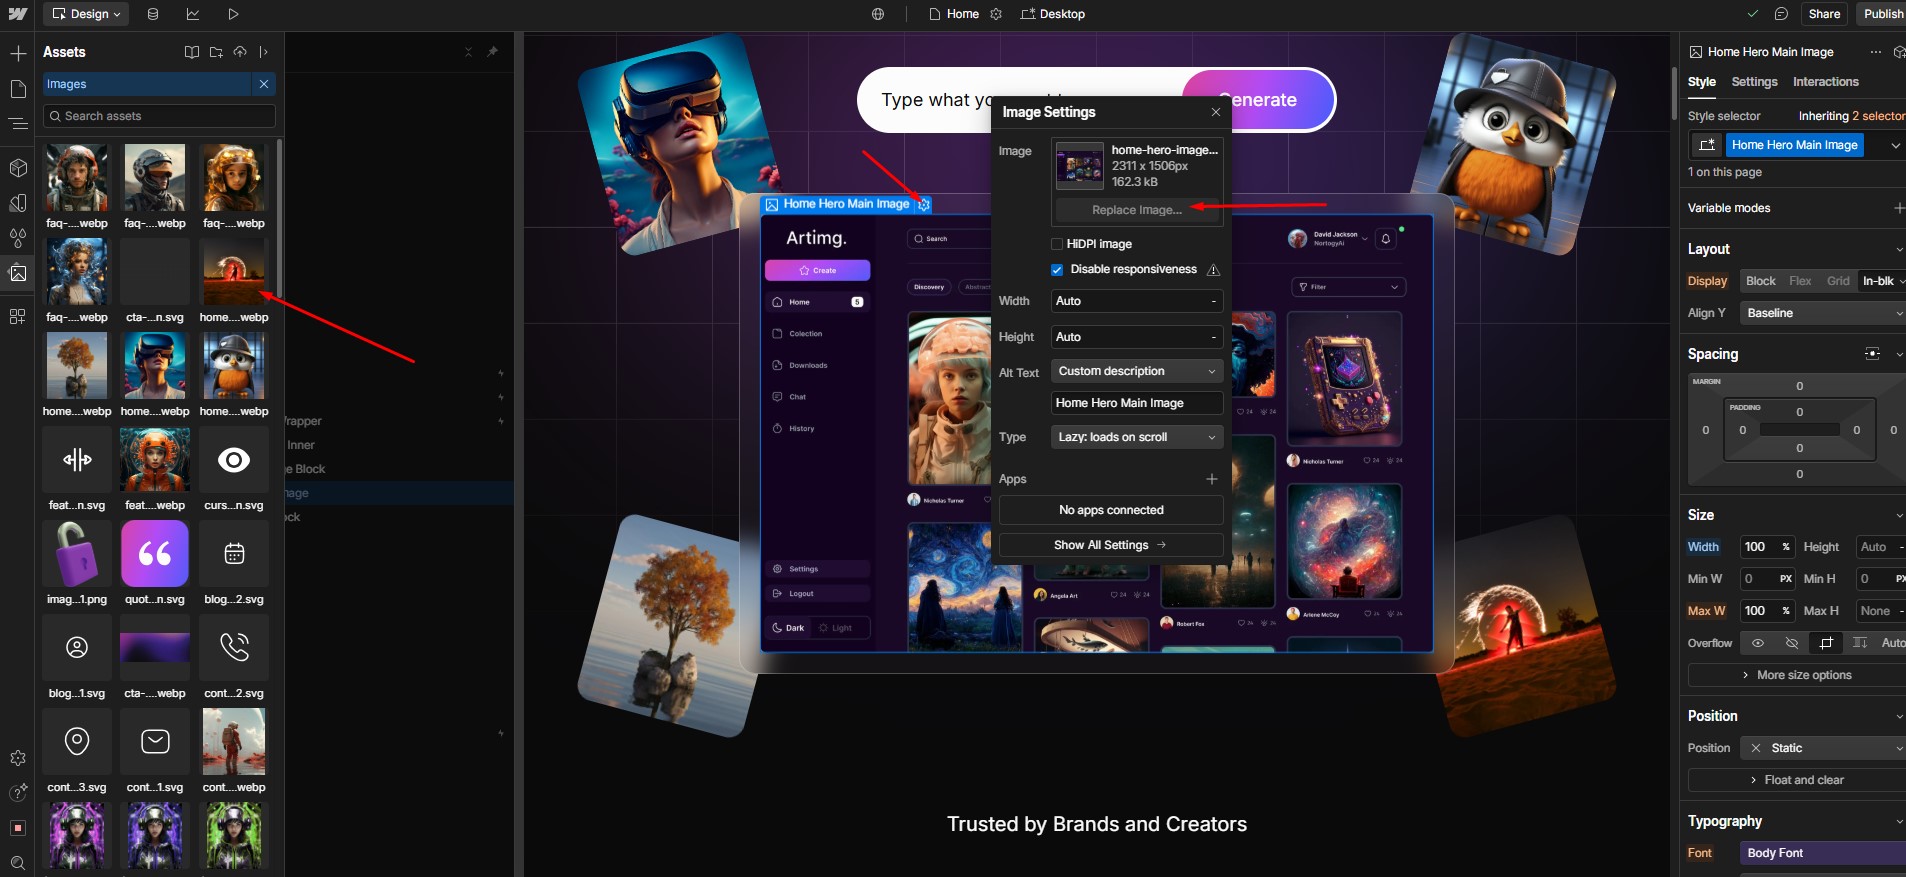This screenshot has height=877, width=1906.
Task: Click the Images filter tag in Assets
Action: point(148,84)
